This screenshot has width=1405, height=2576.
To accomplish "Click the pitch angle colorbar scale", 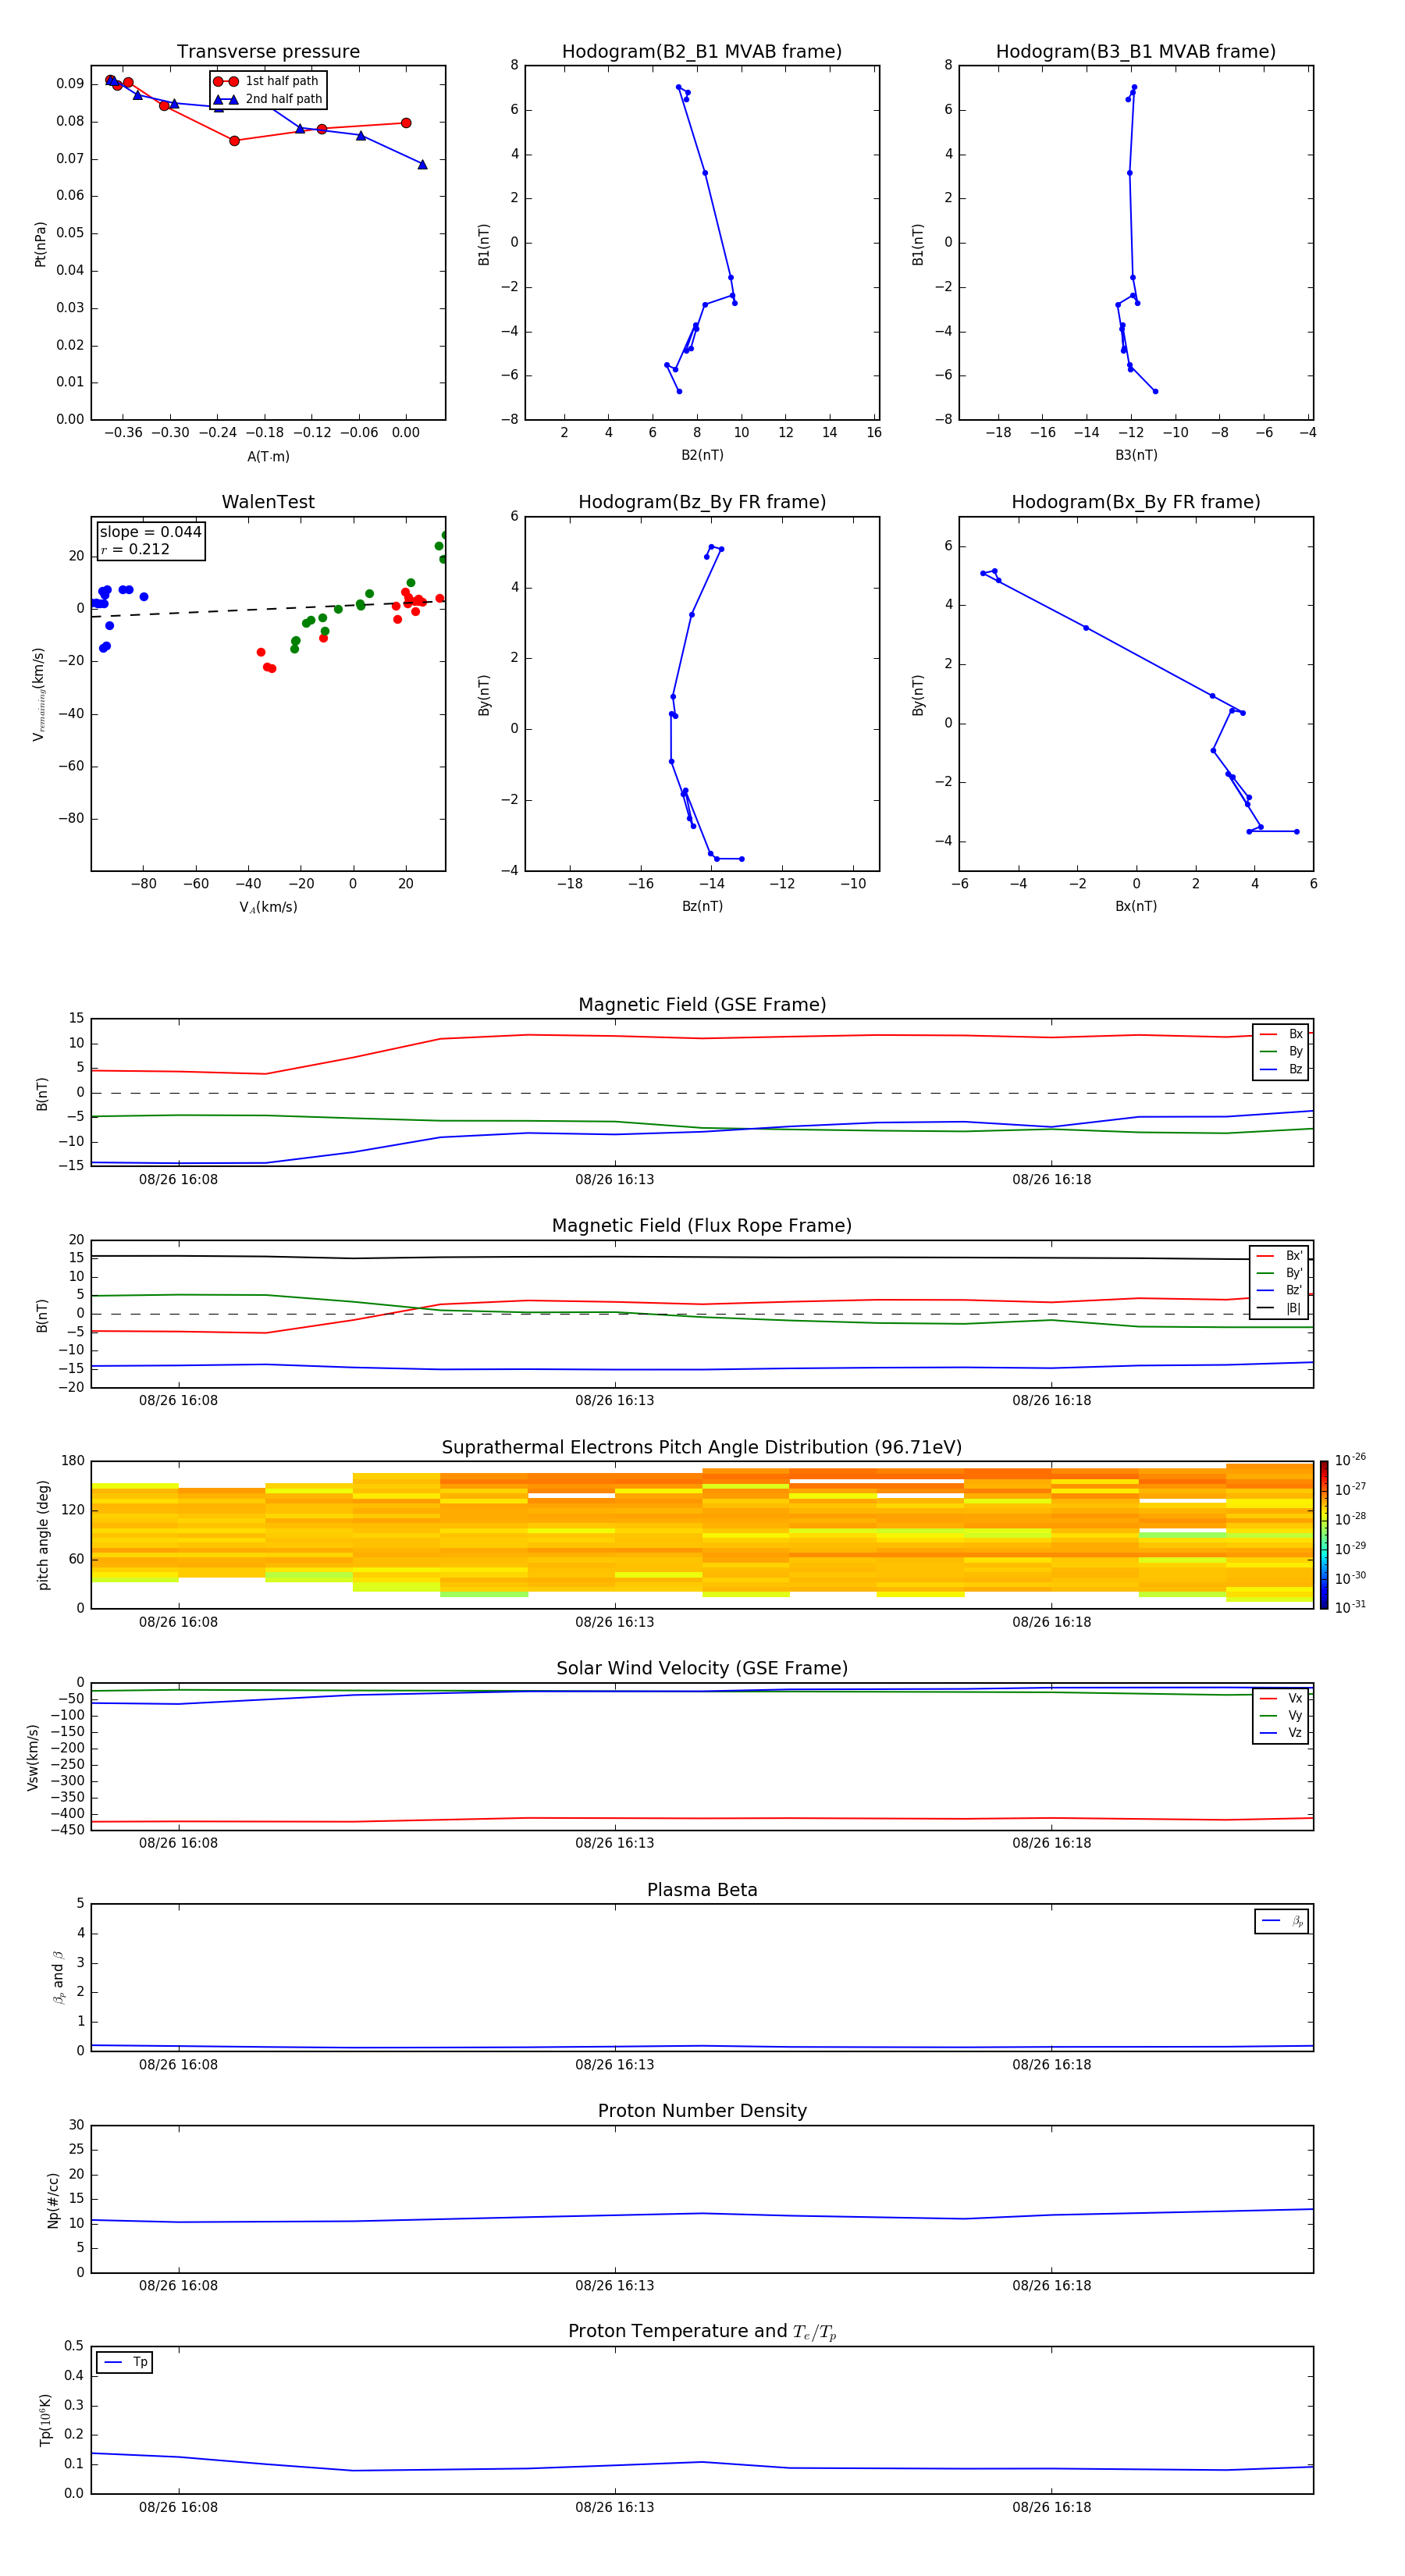I will pos(1324,1535).
